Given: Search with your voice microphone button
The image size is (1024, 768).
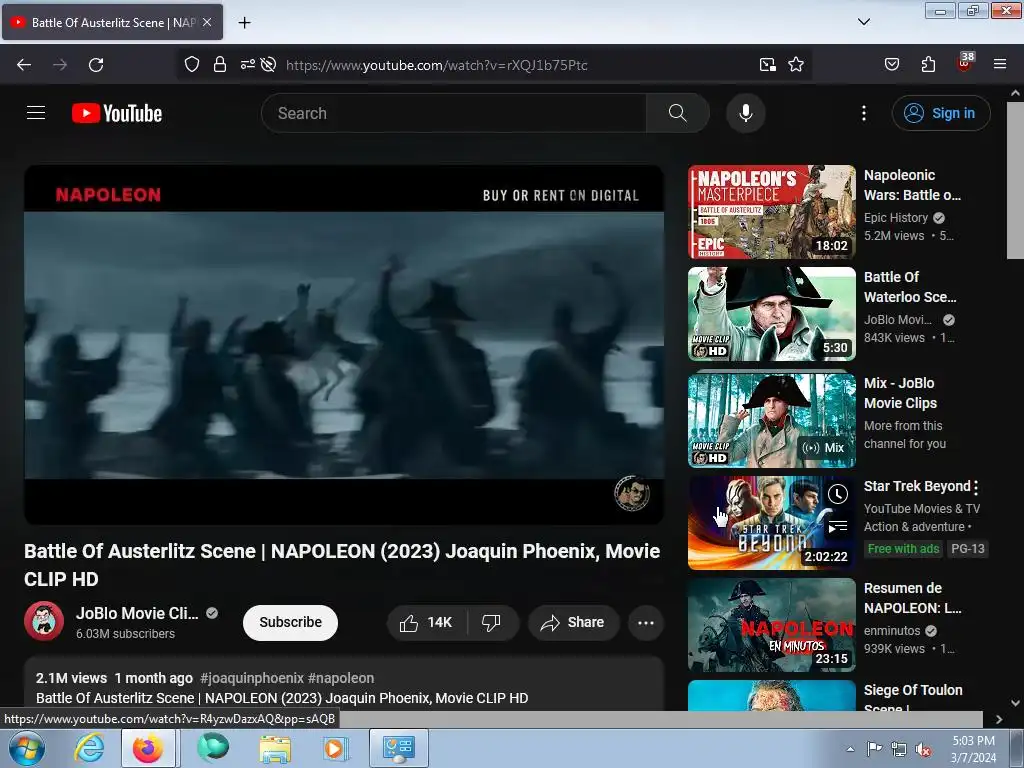Looking at the screenshot, I should [x=746, y=113].
